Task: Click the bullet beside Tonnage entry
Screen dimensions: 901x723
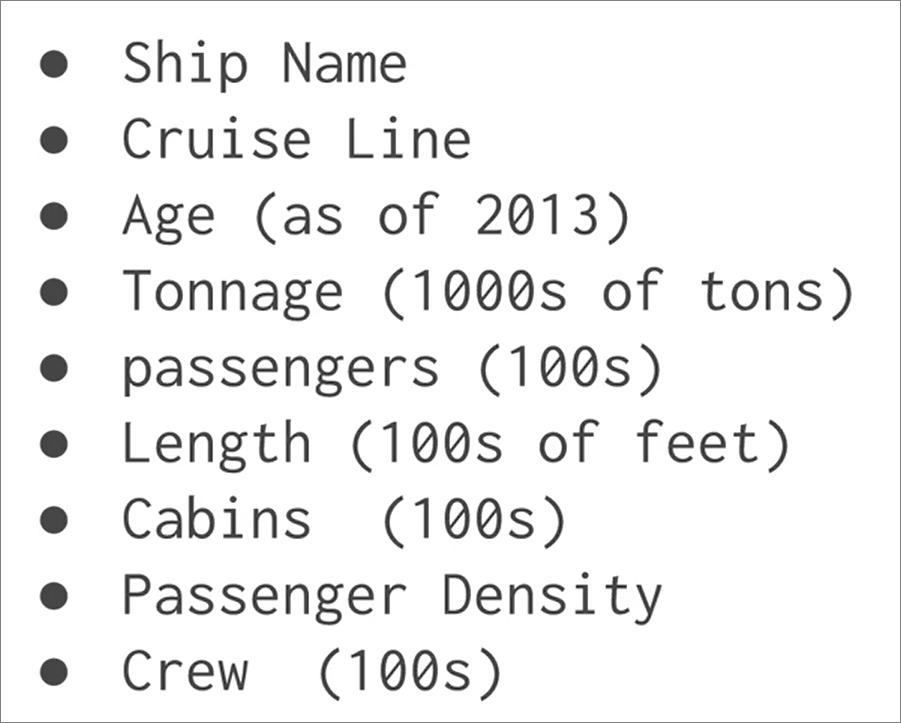Action: 54,291
